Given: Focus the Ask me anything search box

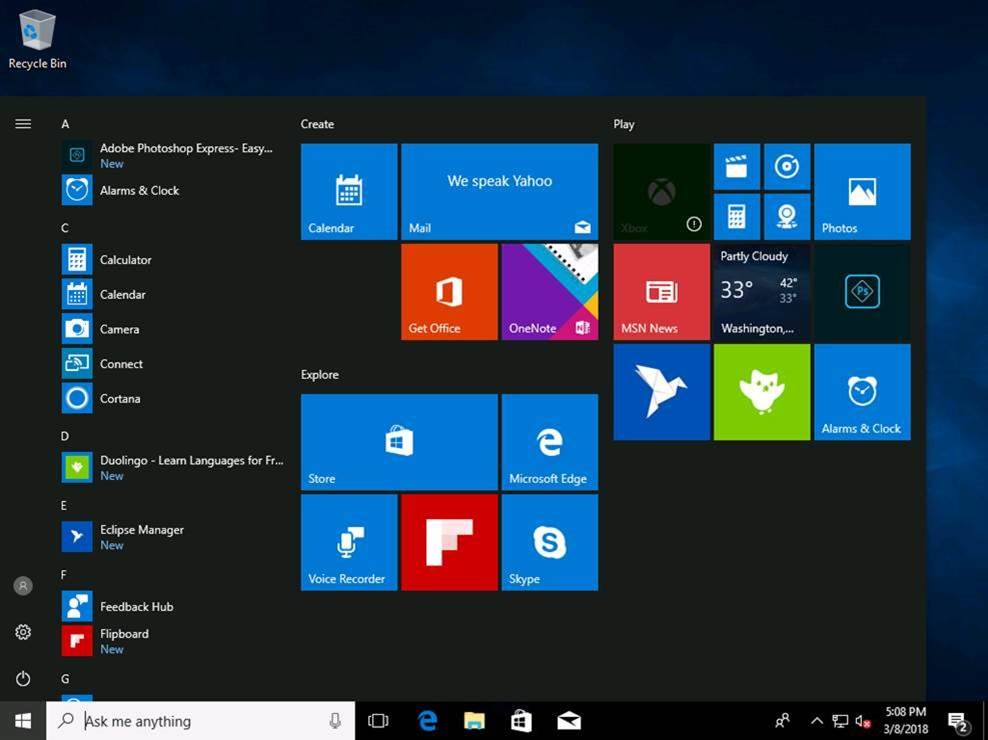Looking at the screenshot, I should [200, 720].
